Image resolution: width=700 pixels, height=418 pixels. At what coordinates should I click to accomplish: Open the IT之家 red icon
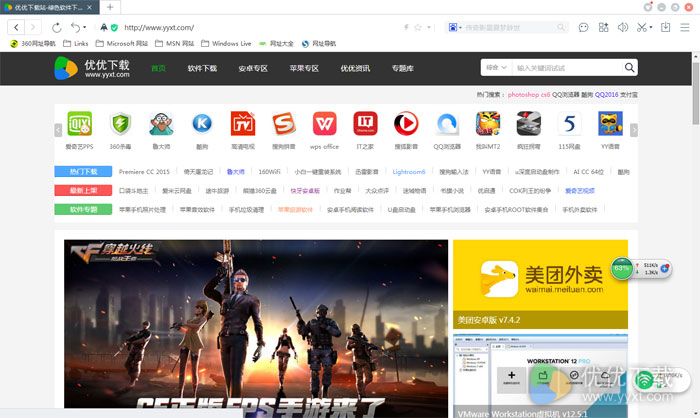365,124
